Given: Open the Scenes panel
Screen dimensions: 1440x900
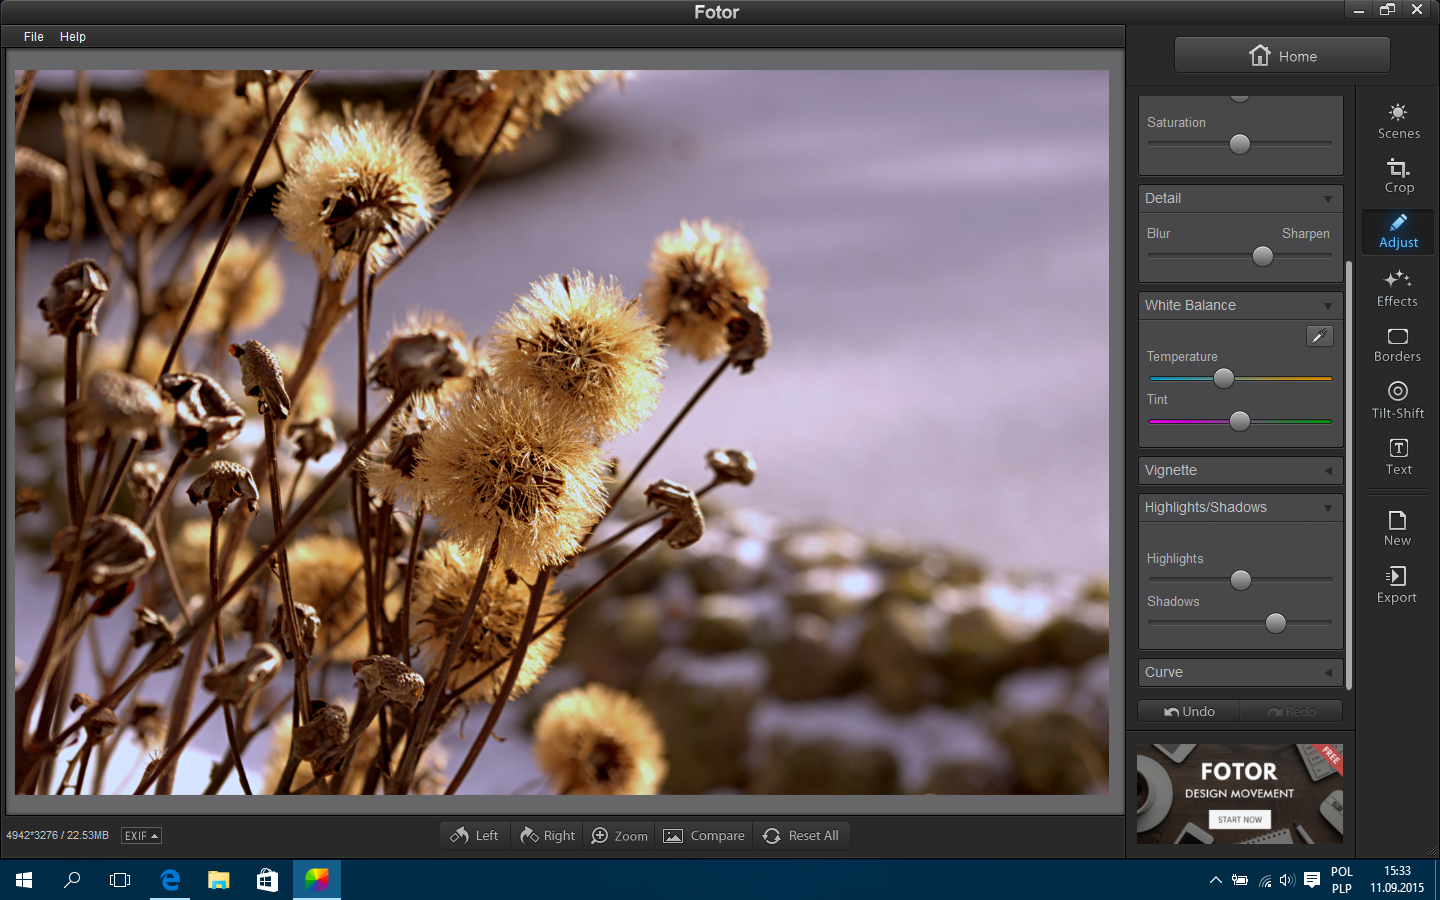Looking at the screenshot, I should (1398, 121).
